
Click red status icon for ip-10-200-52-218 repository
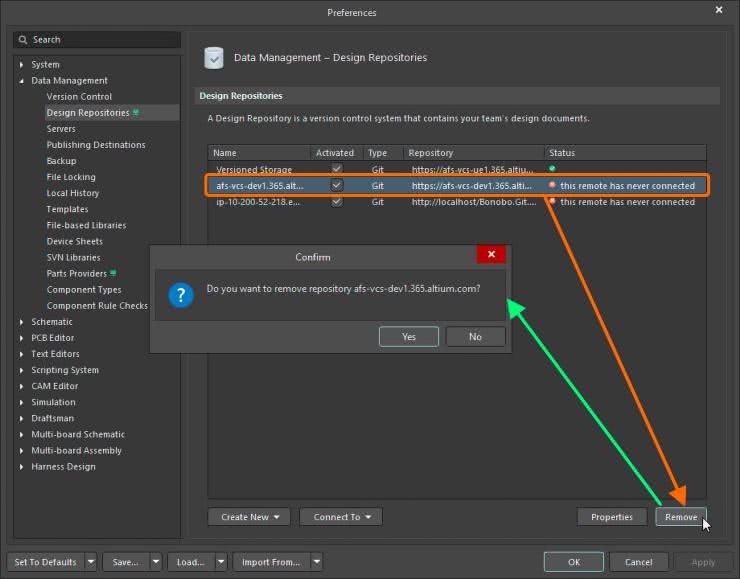coord(552,202)
